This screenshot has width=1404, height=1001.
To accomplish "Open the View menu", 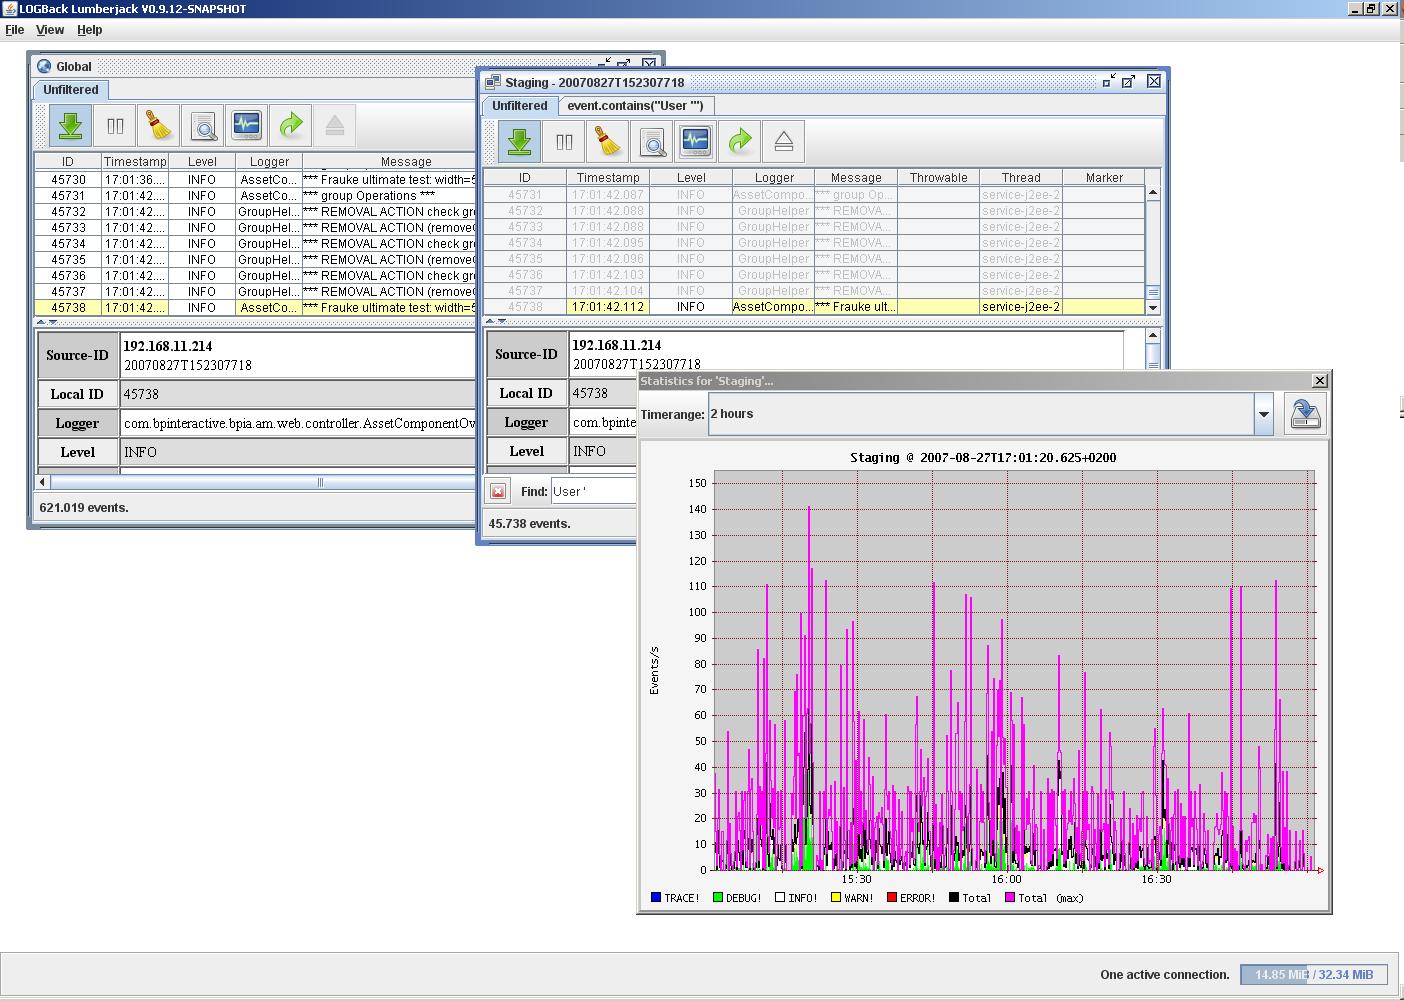I will [50, 30].
